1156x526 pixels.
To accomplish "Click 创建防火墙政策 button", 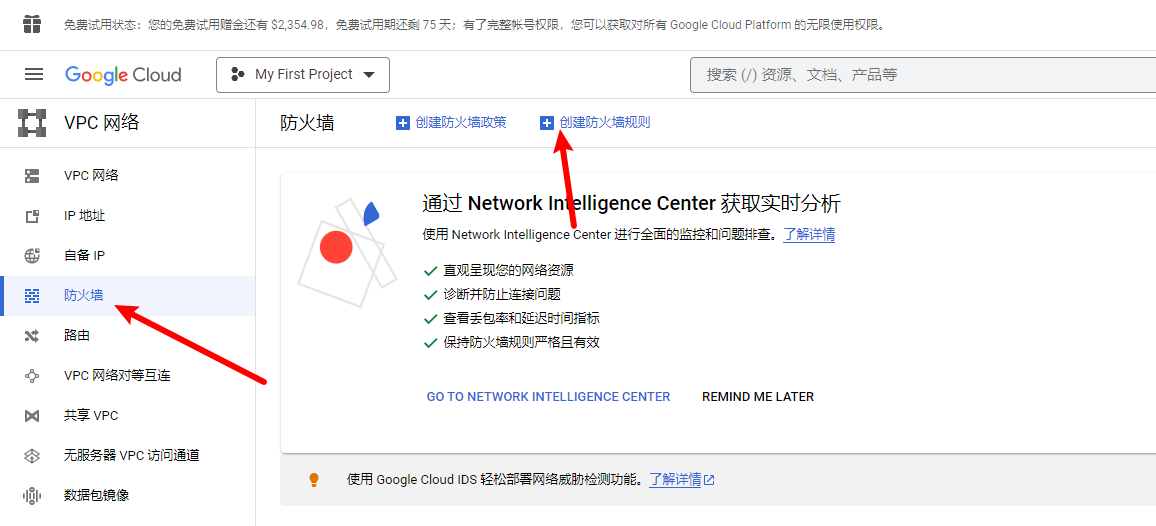I will click(x=452, y=123).
